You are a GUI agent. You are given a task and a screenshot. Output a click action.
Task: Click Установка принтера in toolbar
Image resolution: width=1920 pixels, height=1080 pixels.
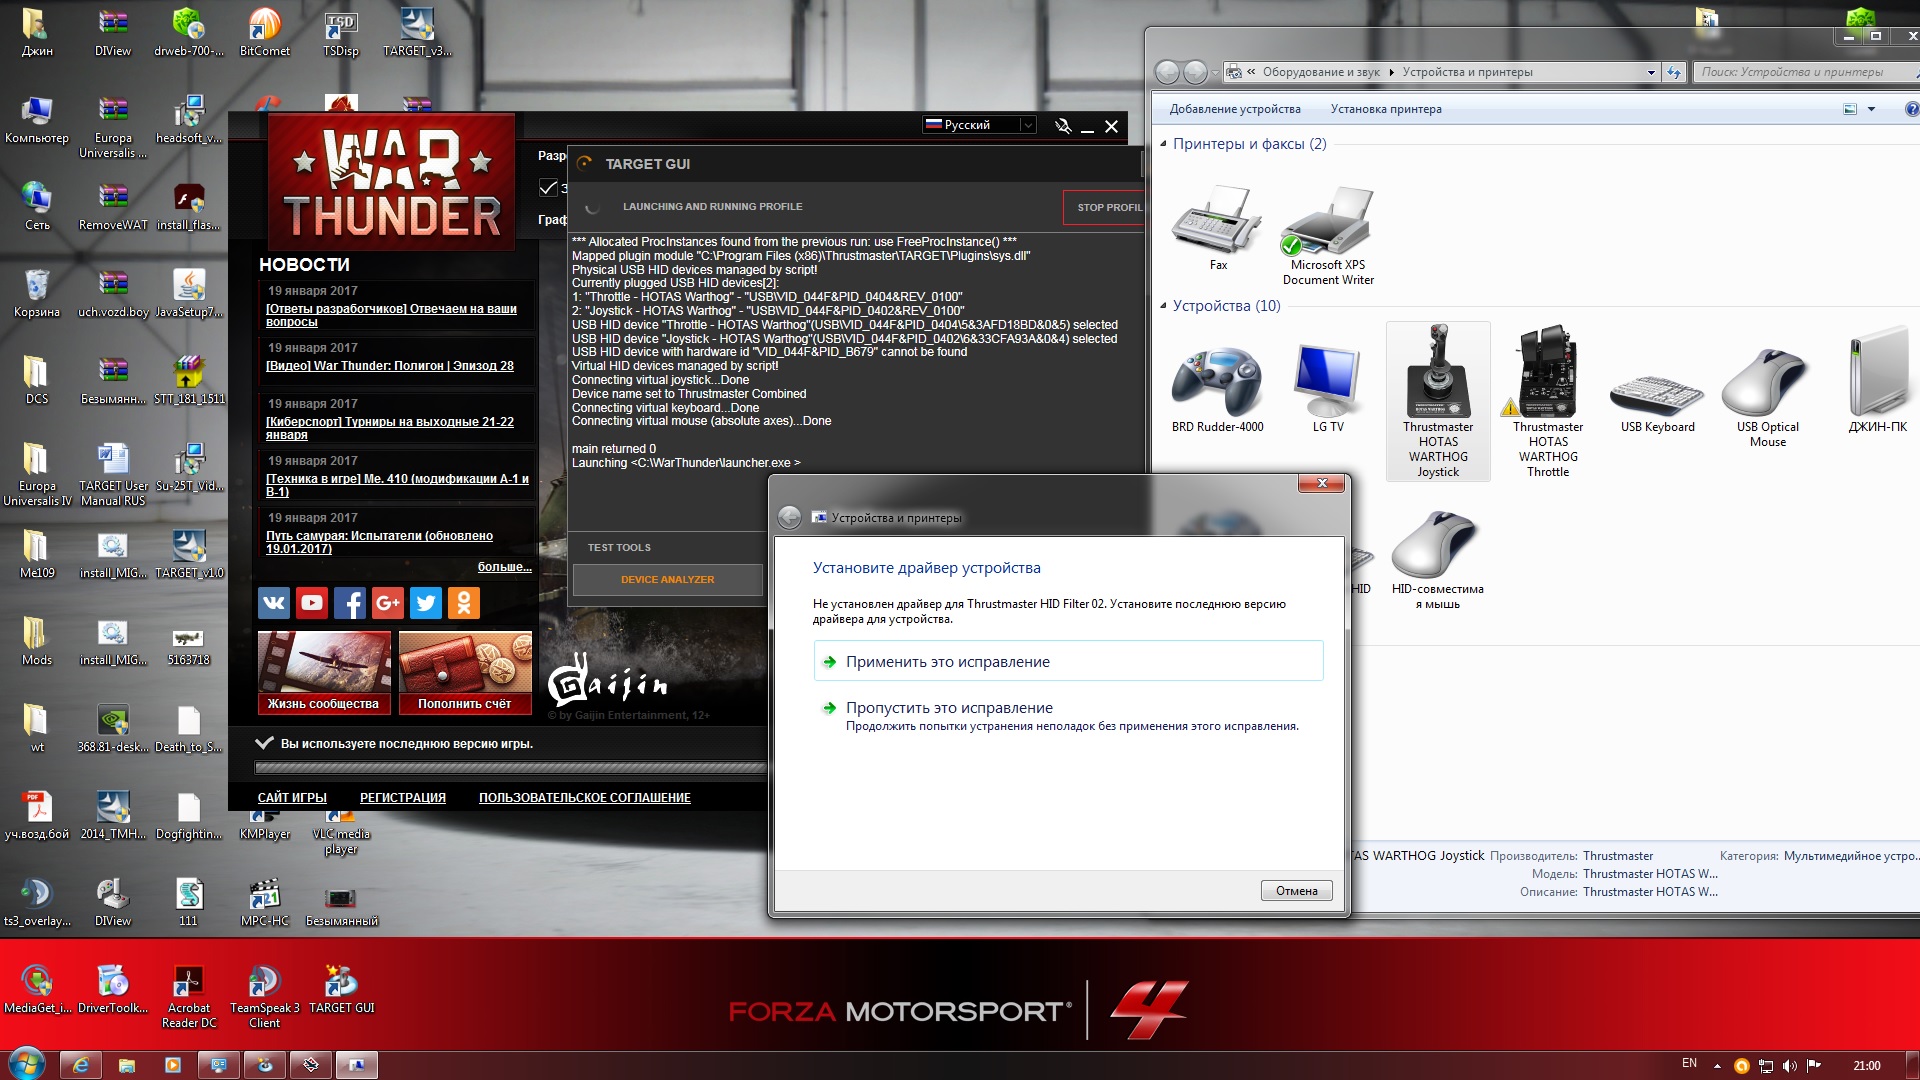[x=1386, y=109]
